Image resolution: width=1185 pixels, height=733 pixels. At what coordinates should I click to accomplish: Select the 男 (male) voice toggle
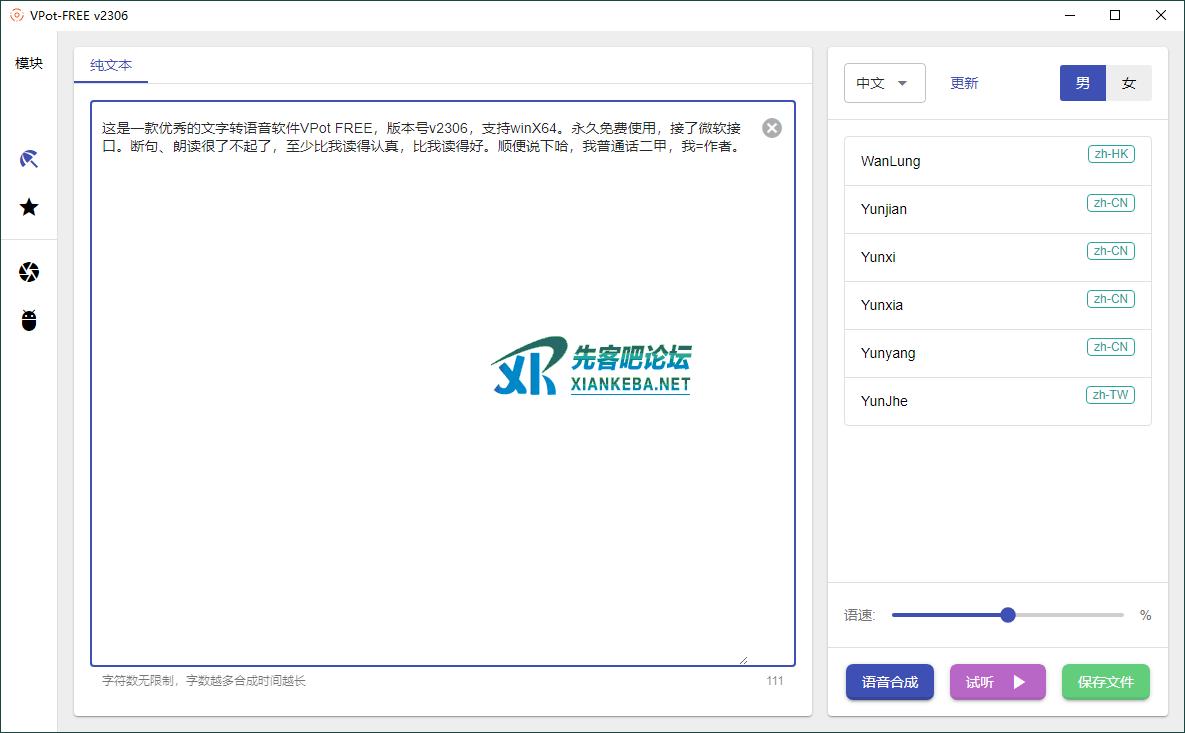[1082, 83]
